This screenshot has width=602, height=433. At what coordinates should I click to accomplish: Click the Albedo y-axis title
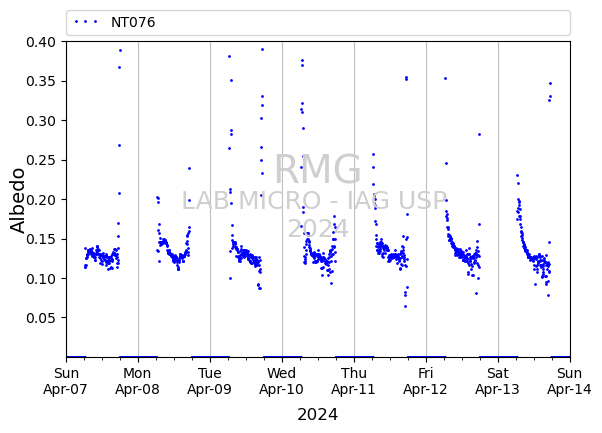(x=17, y=200)
